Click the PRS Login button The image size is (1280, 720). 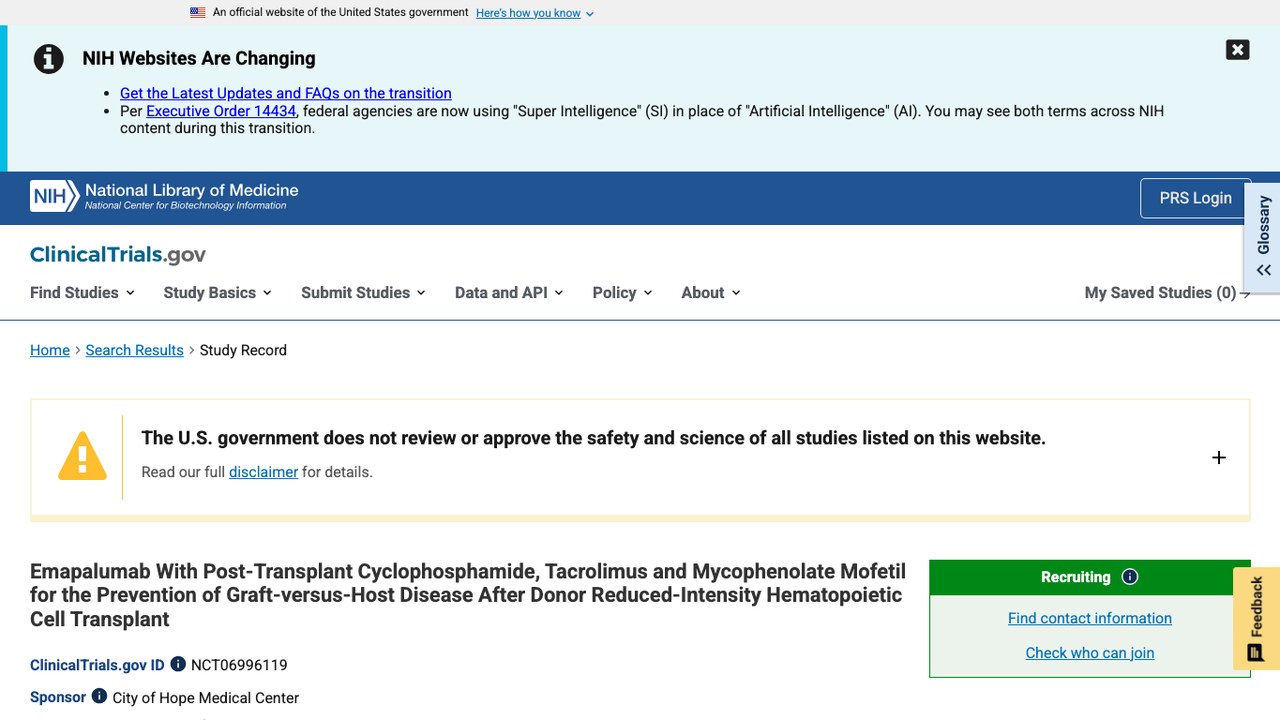pos(1195,198)
